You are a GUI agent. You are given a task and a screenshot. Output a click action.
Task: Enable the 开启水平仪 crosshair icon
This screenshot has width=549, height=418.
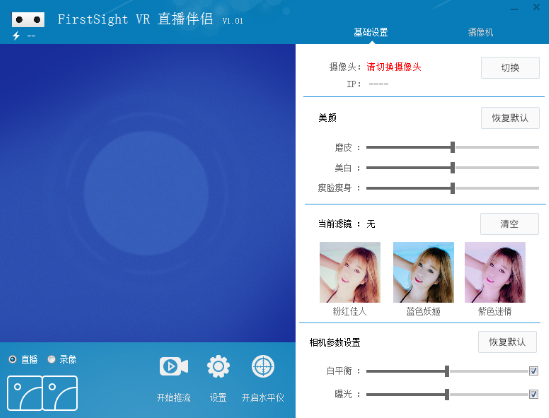tap(263, 367)
